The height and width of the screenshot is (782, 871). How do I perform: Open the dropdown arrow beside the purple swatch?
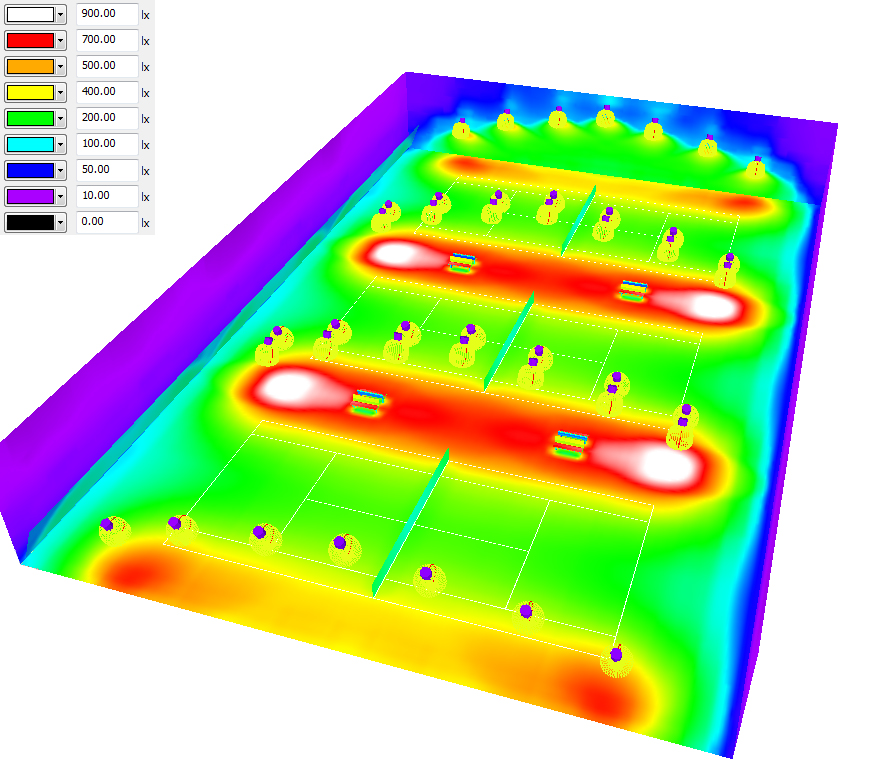pos(61,197)
